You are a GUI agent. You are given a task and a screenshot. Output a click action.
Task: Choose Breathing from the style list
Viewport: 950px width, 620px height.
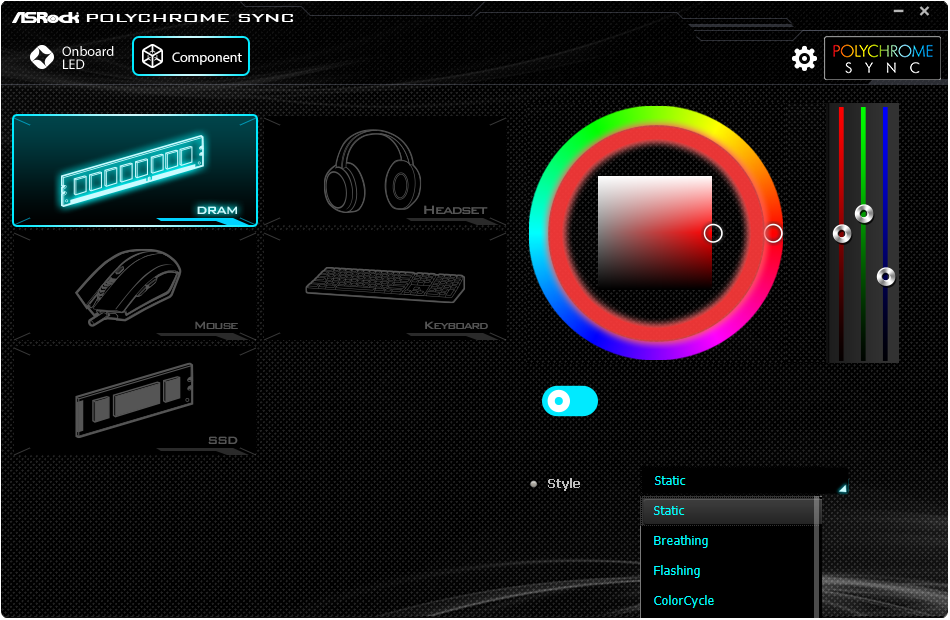click(729, 541)
